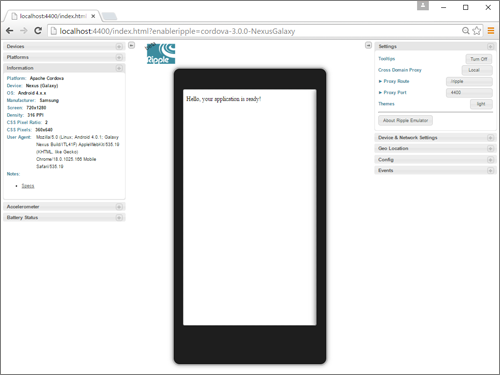
Task: Click the Cross Domain Proxy label
Action: pos(400,70)
